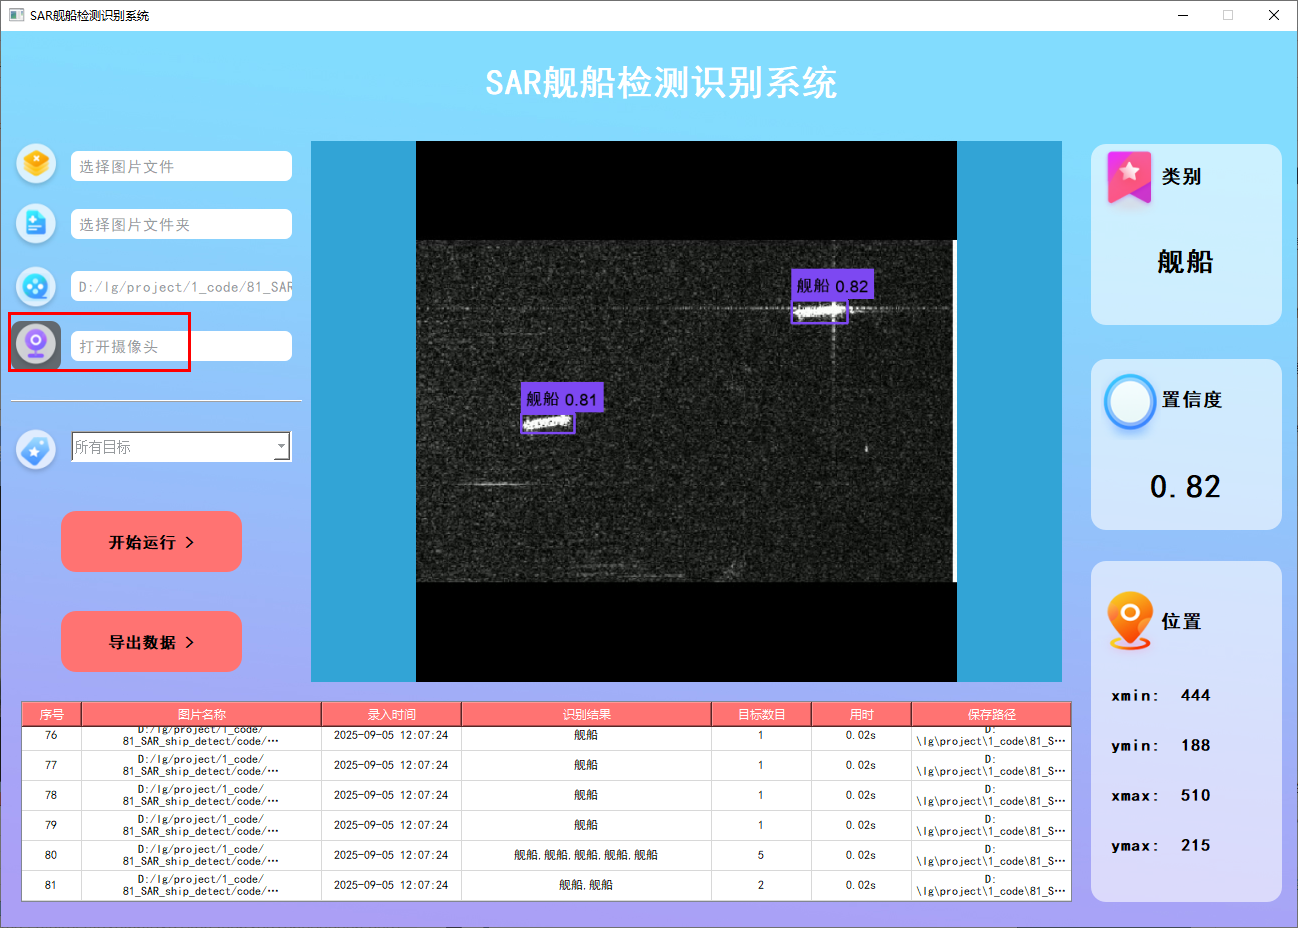
Task: Click the result cell with five 舰船 entries
Action: click(586, 855)
